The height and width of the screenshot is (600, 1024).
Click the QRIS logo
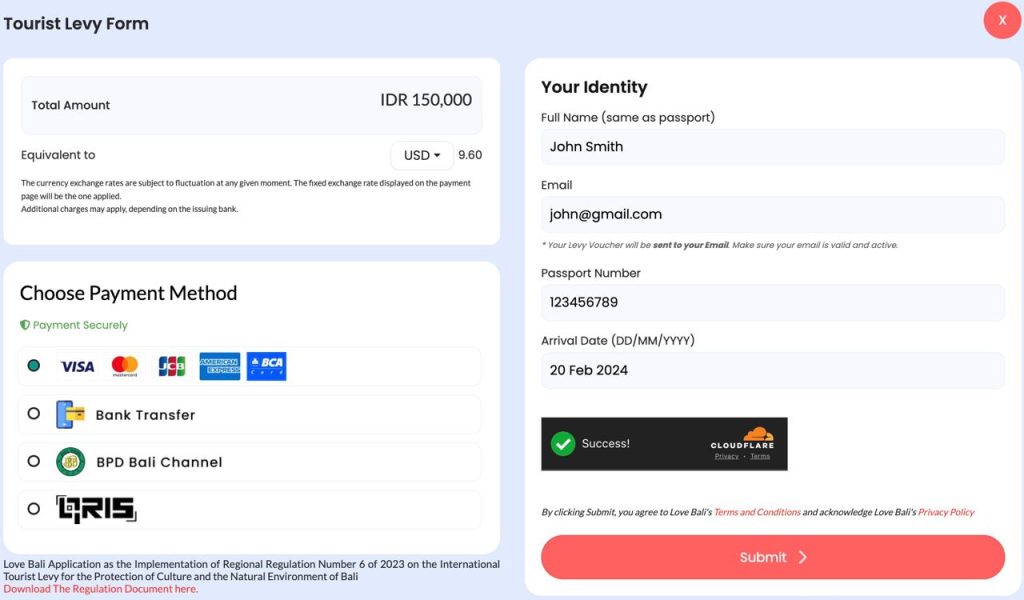[x=96, y=510]
